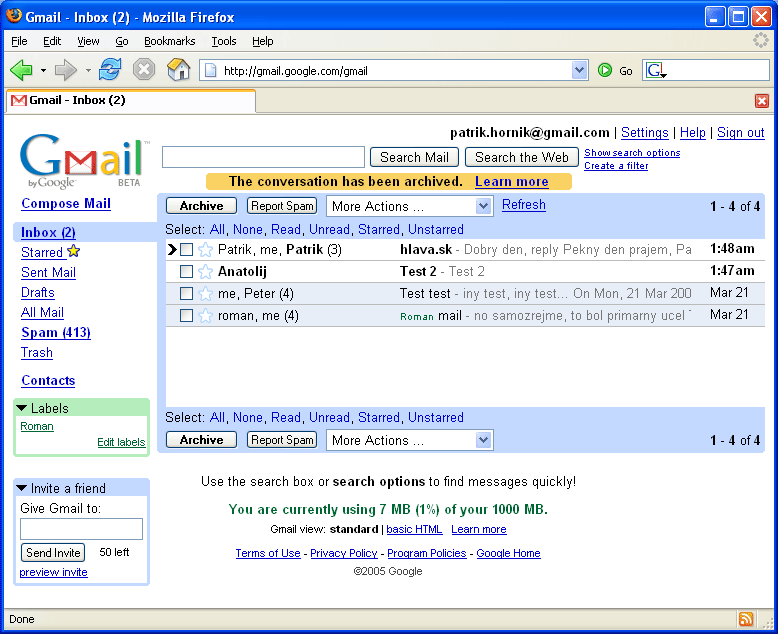Image resolution: width=778 pixels, height=634 pixels.
Task: Open the Back button history arrow
Action: [x=43, y=70]
